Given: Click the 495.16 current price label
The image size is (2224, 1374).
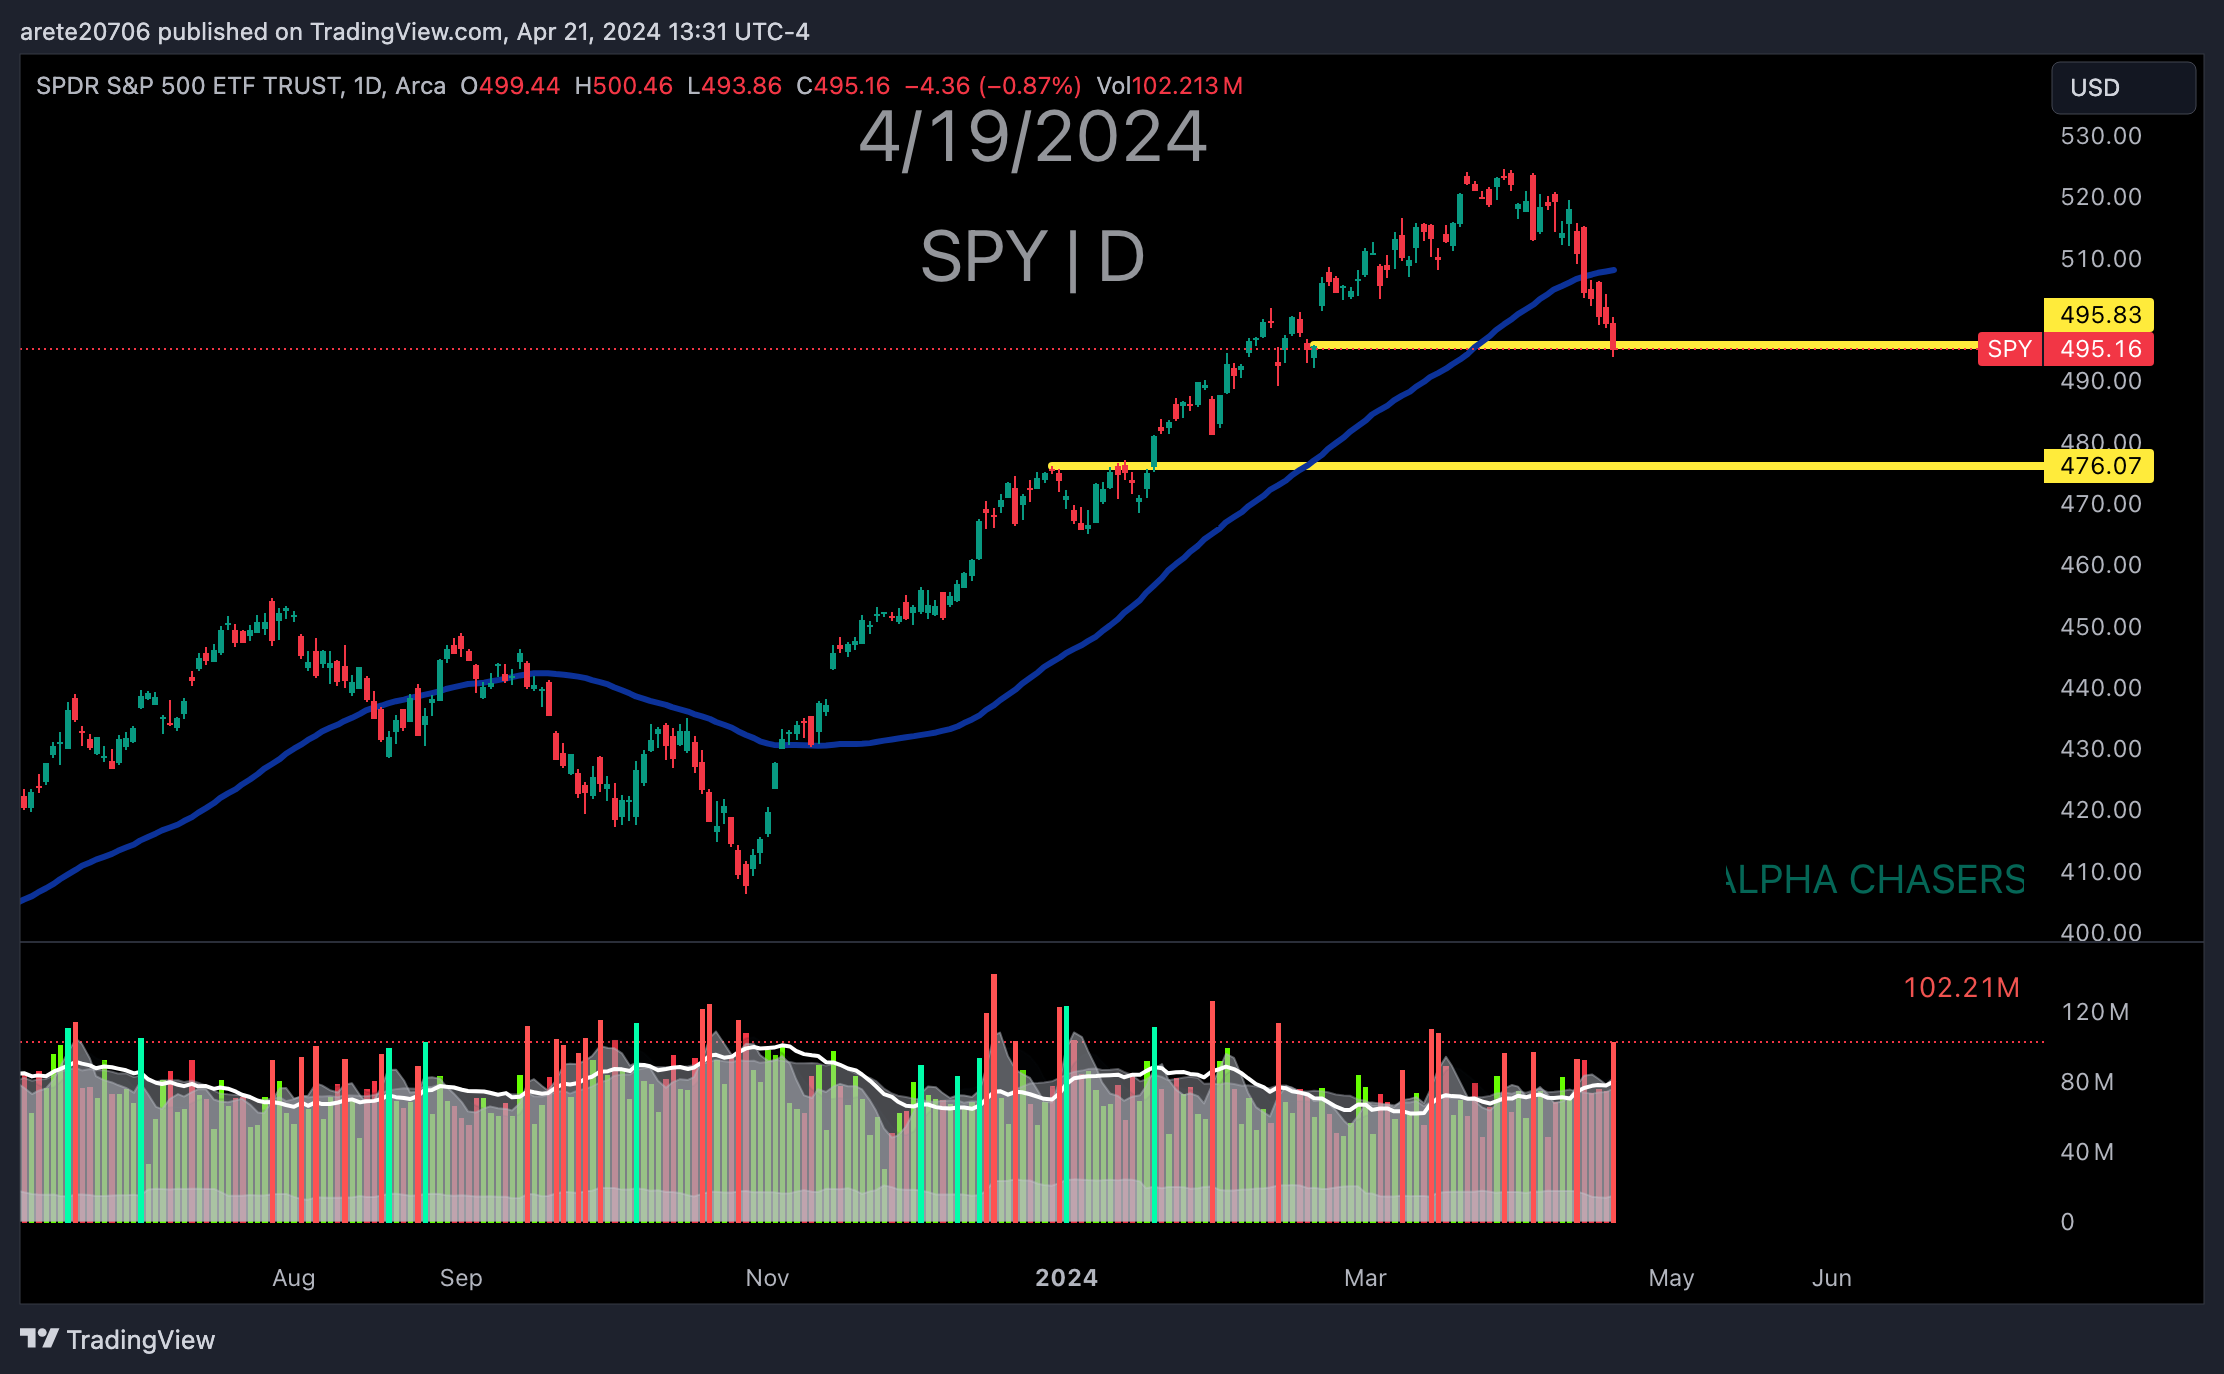Looking at the screenshot, I should (2099, 349).
